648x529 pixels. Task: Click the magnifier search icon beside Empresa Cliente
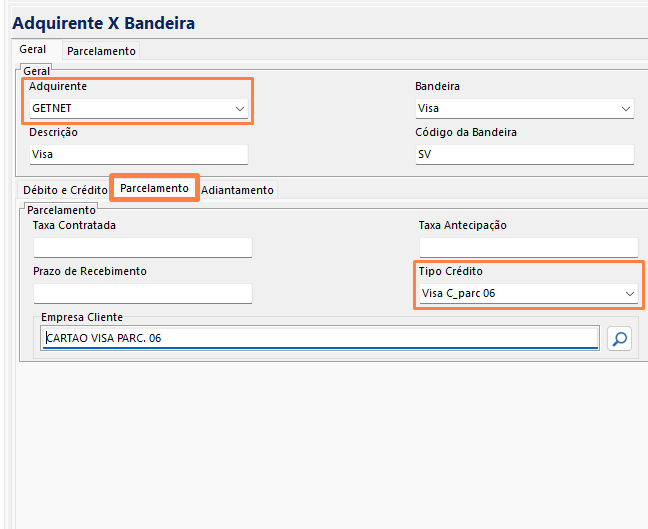620,339
